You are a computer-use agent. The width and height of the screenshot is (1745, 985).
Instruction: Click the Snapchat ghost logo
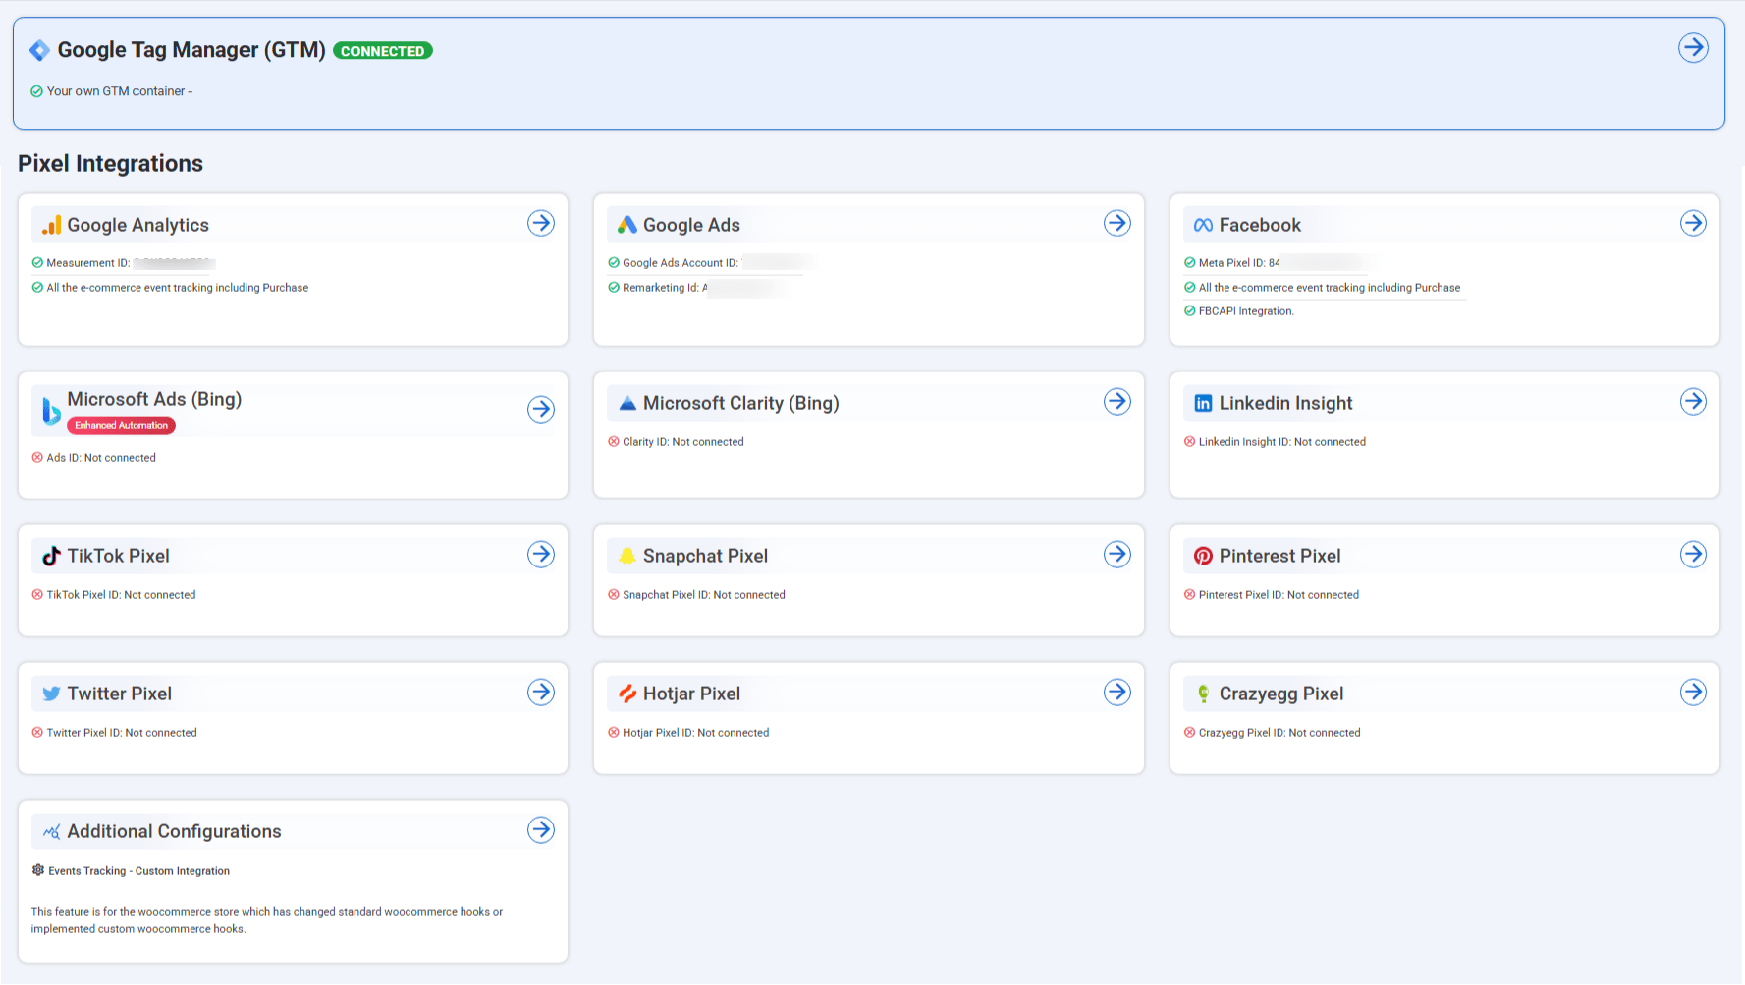click(x=627, y=556)
